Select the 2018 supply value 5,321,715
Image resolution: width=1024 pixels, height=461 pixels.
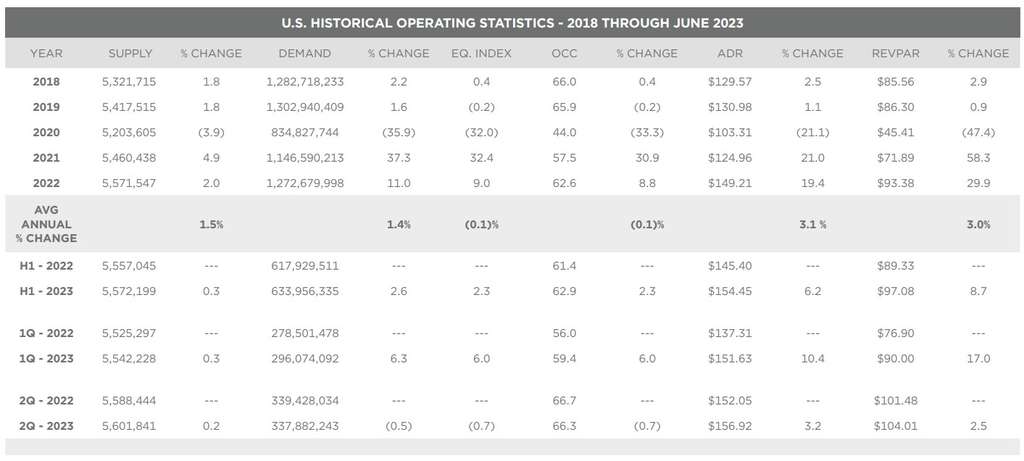pyautogui.click(x=130, y=80)
